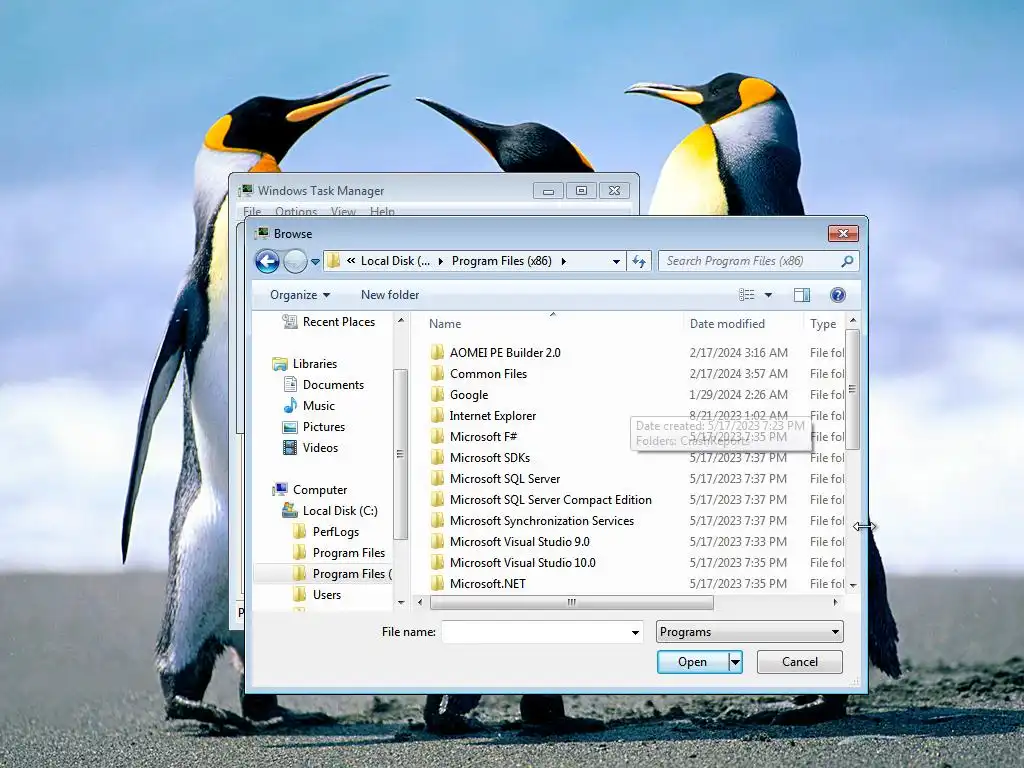Sort the list by Date modified column
The width and height of the screenshot is (1024, 768).
(x=727, y=324)
